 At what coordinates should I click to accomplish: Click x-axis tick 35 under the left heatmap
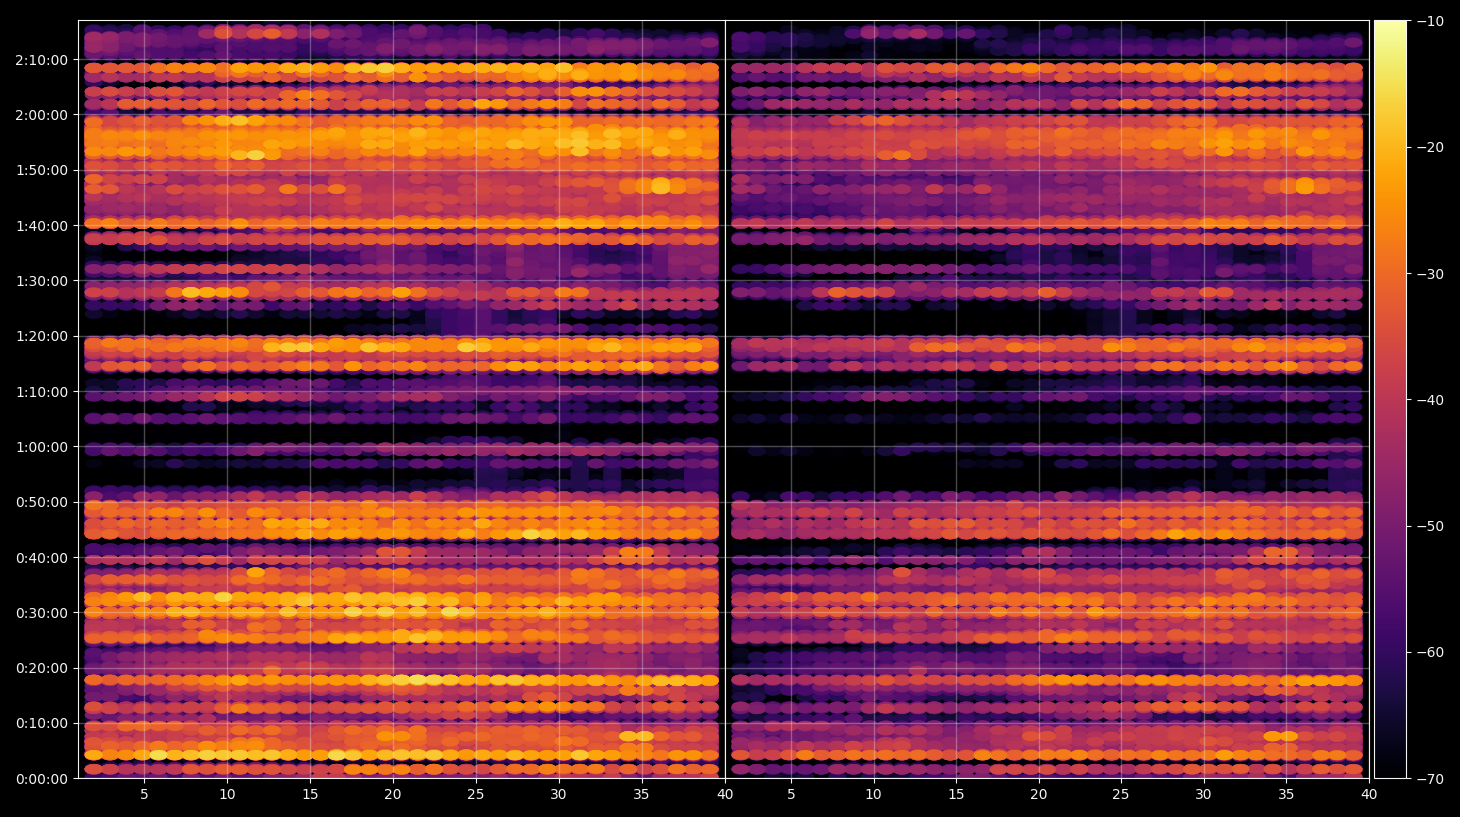tap(641, 795)
